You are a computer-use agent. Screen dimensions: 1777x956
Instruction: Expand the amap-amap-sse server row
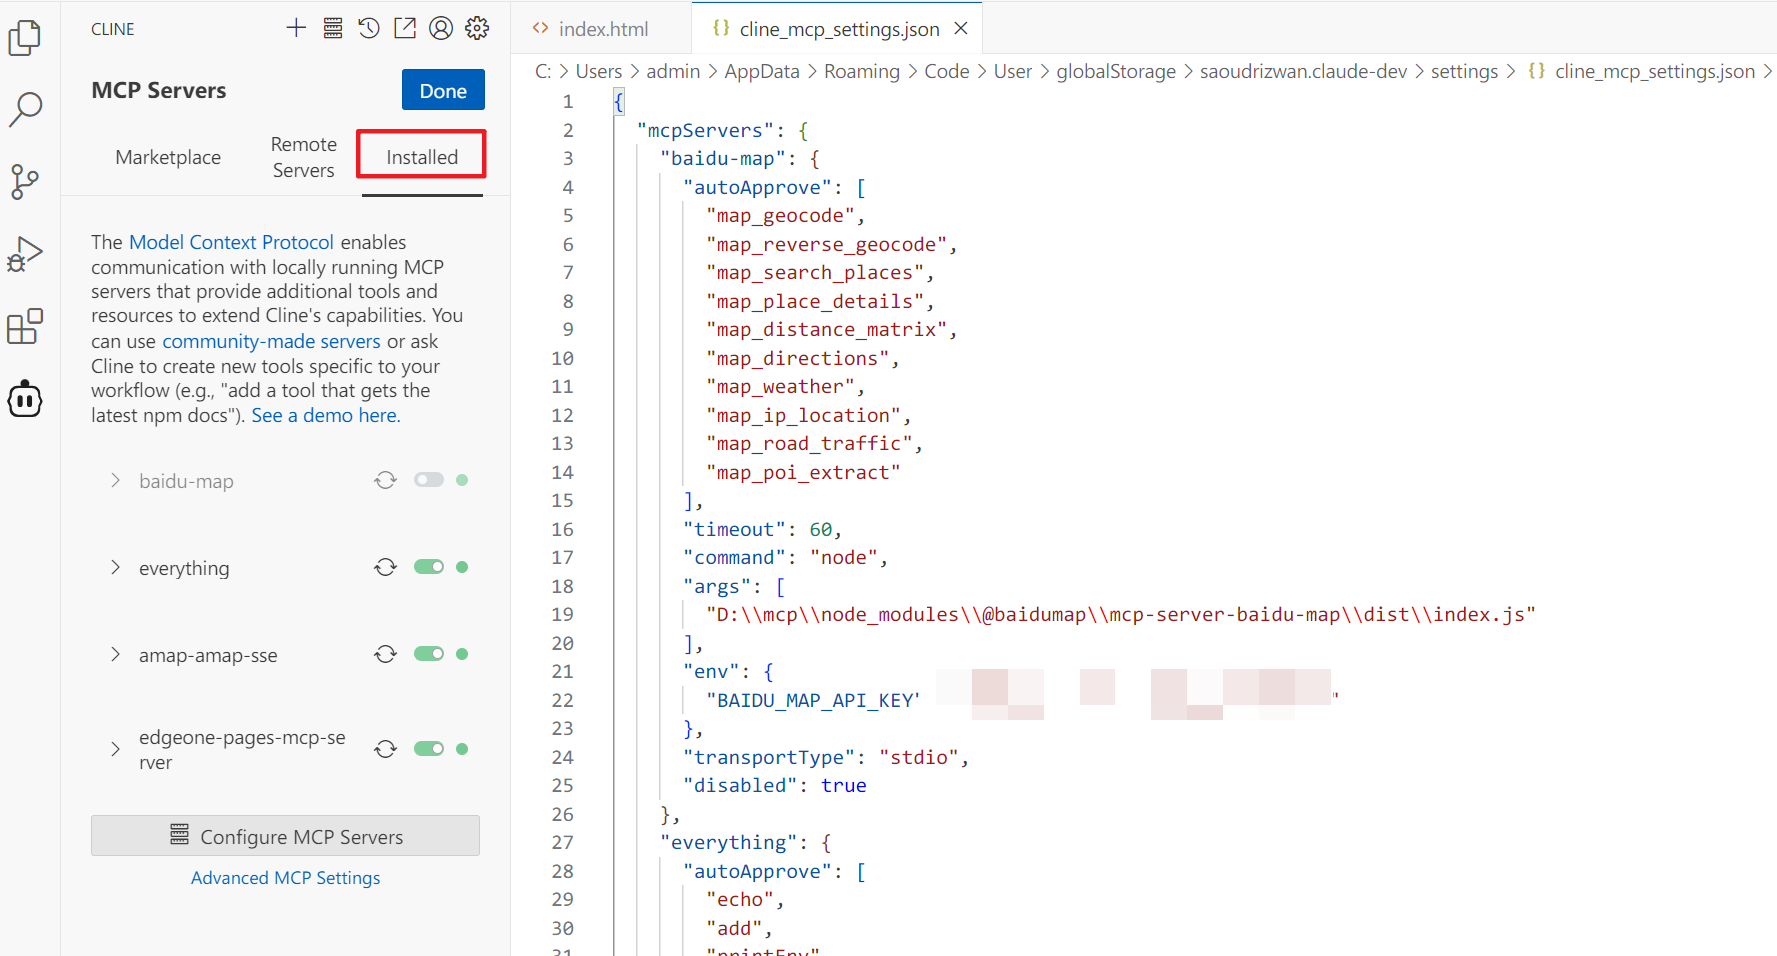[115, 655]
